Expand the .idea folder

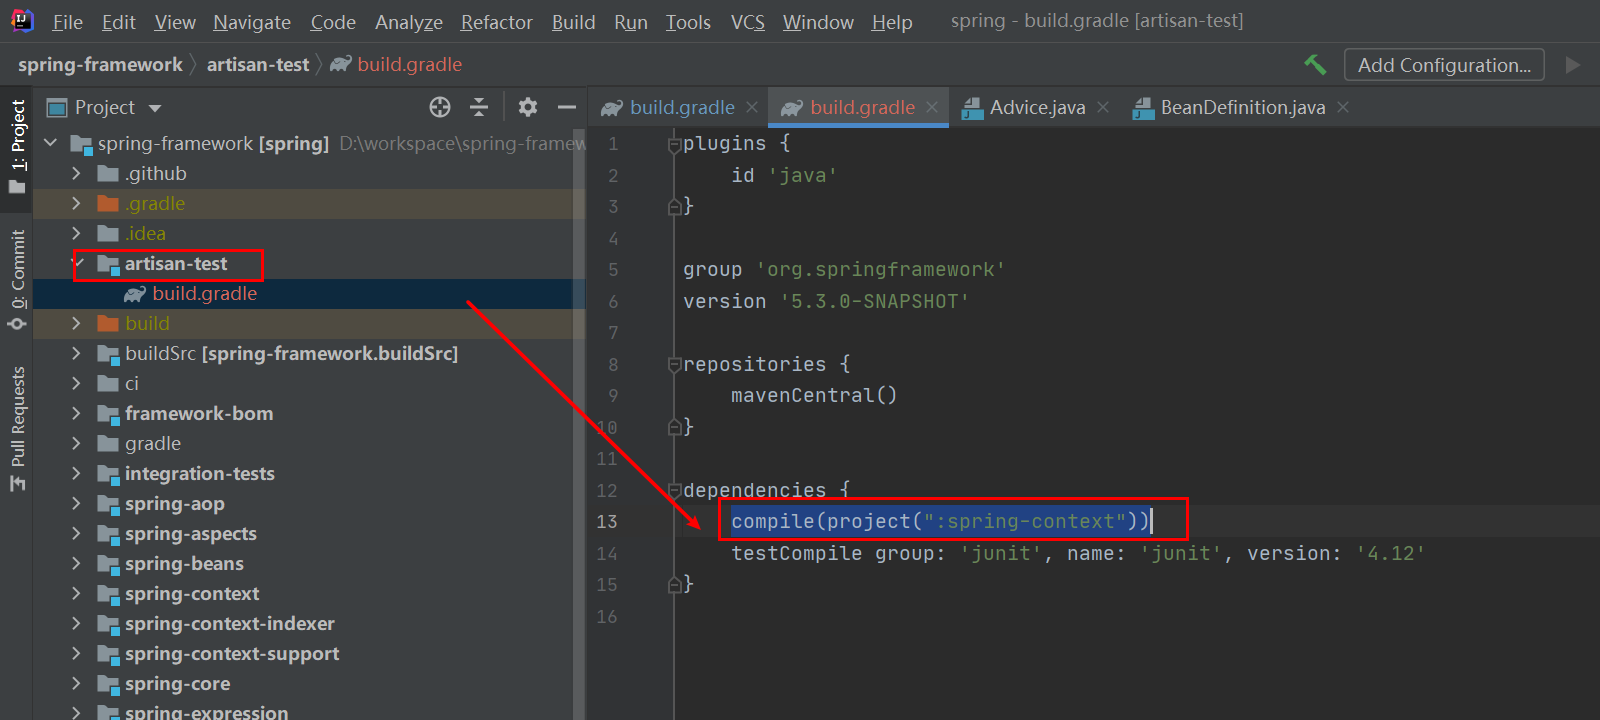[76, 233]
